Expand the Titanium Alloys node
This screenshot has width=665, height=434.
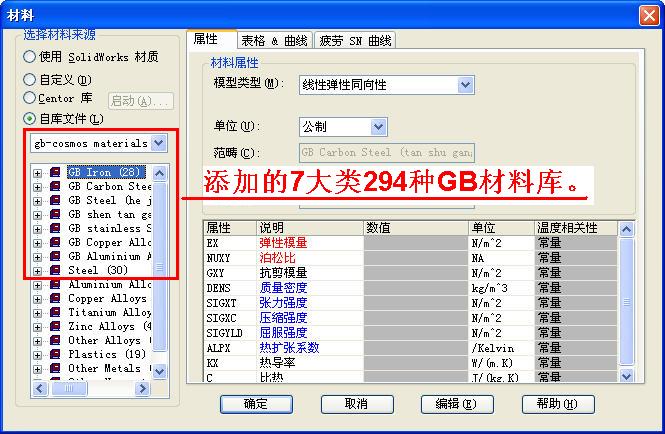(38, 313)
